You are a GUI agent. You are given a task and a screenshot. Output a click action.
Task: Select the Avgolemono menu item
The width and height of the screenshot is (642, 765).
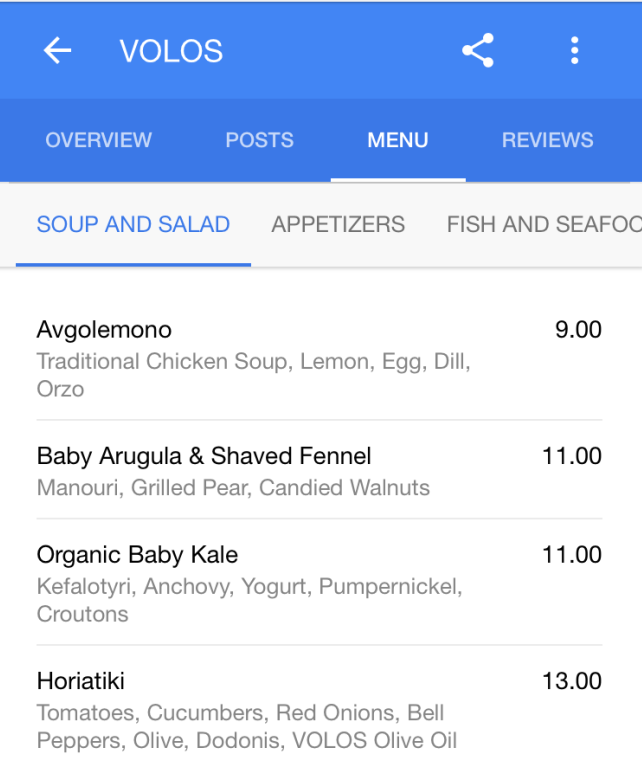104,330
